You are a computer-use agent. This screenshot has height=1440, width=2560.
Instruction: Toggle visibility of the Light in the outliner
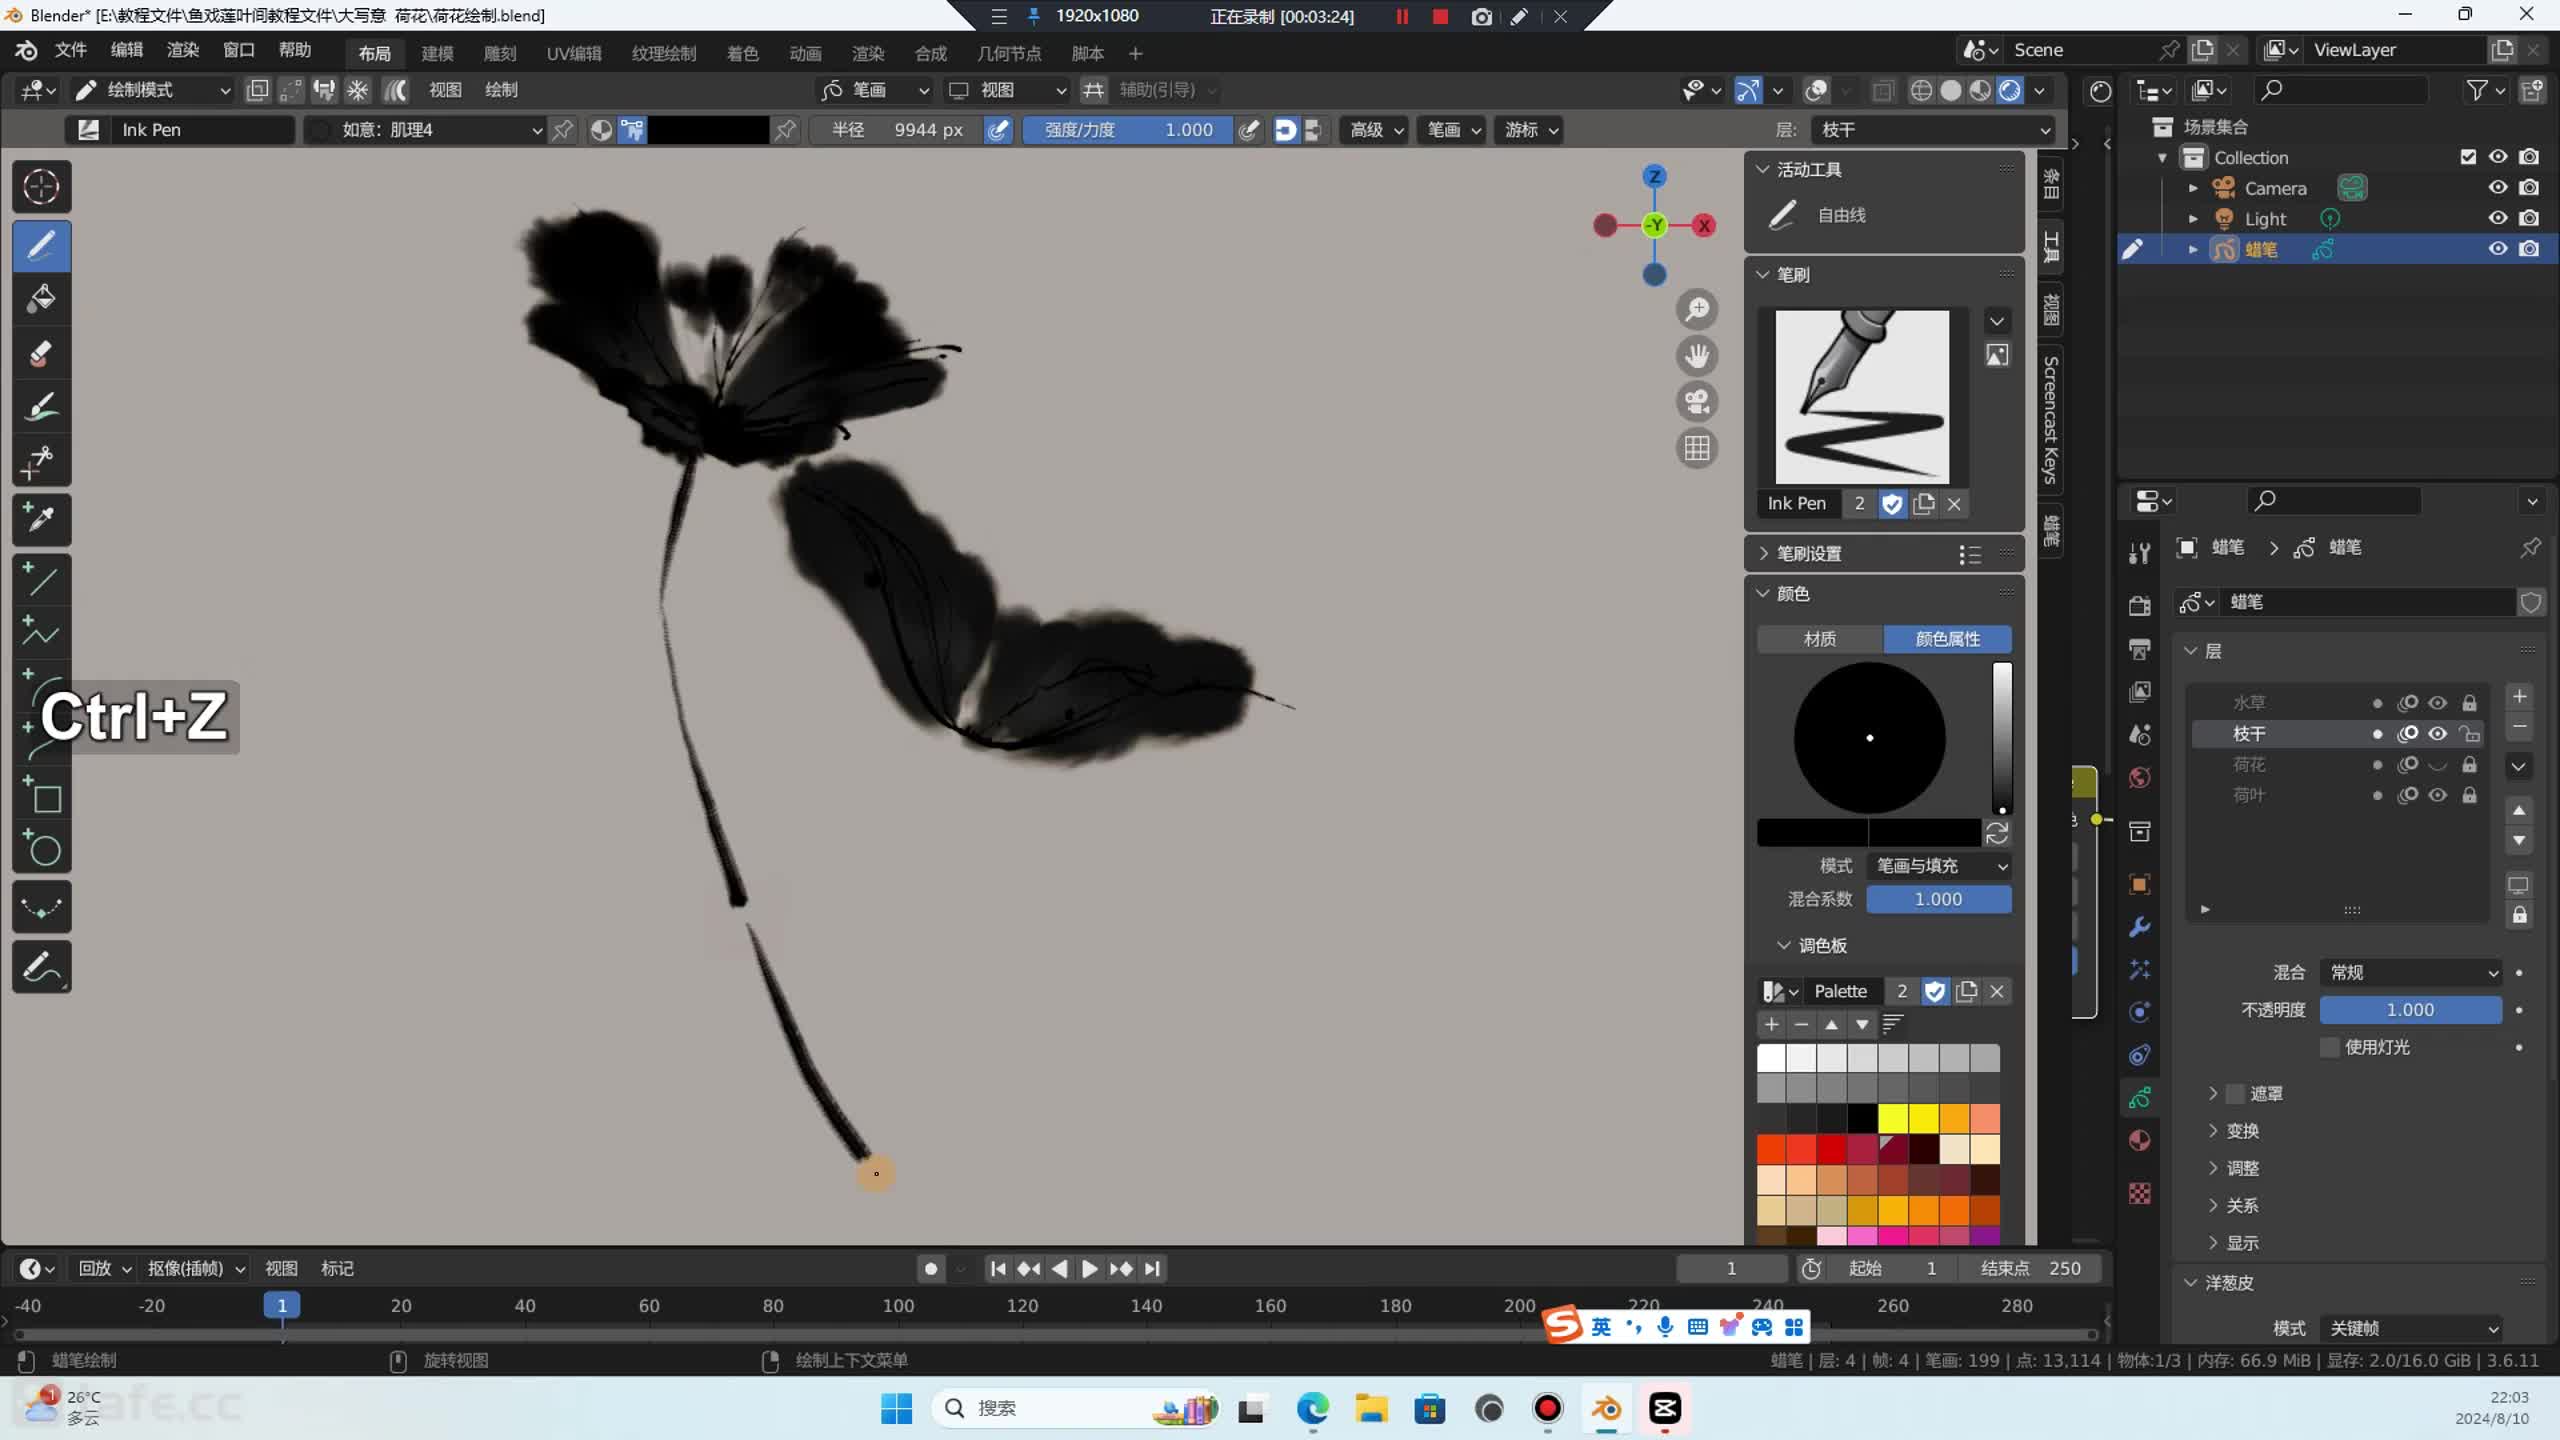(x=2498, y=218)
